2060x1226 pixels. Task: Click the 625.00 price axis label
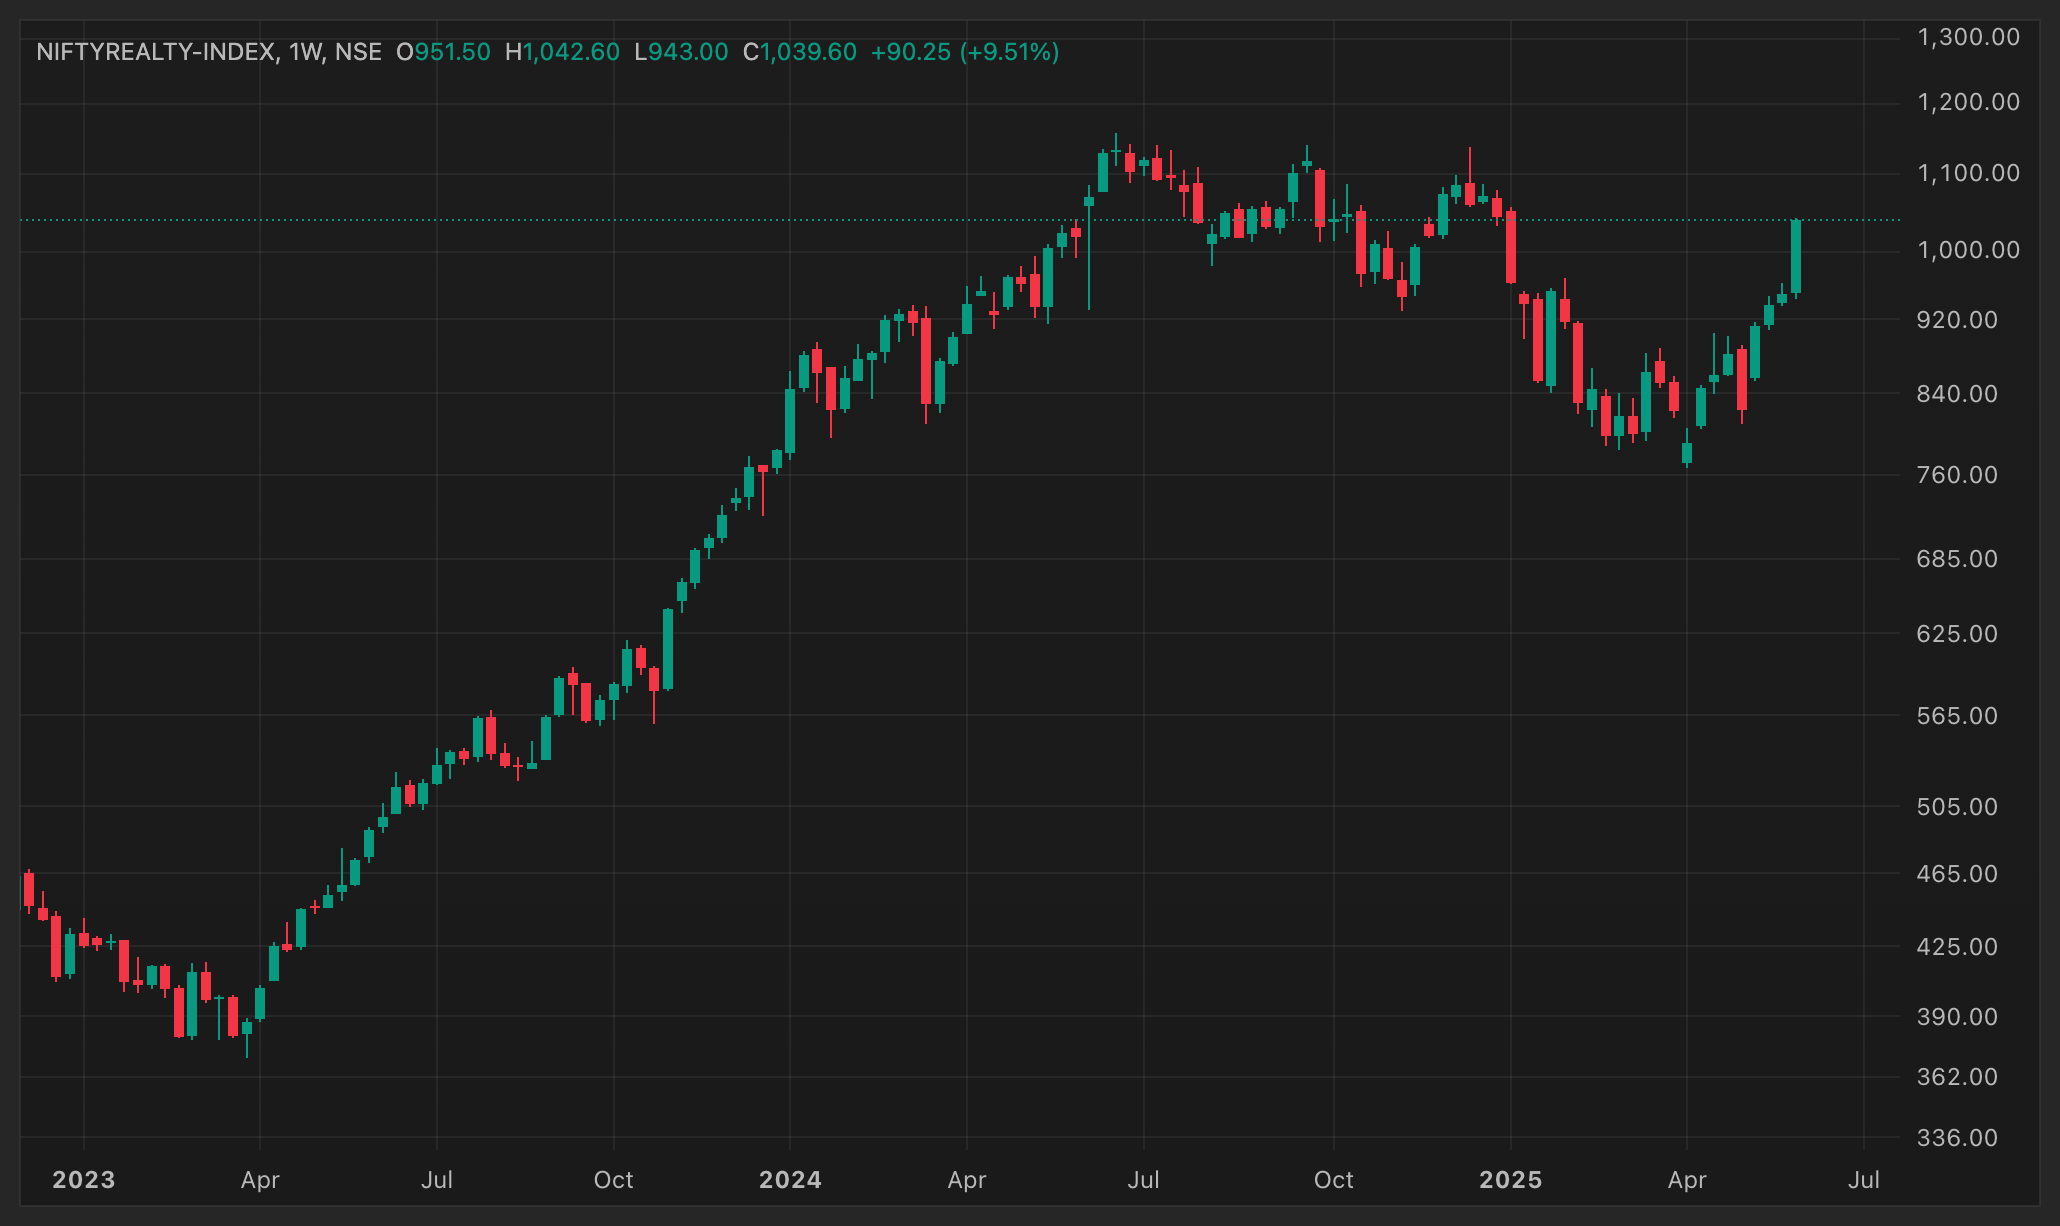(1957, 634)
